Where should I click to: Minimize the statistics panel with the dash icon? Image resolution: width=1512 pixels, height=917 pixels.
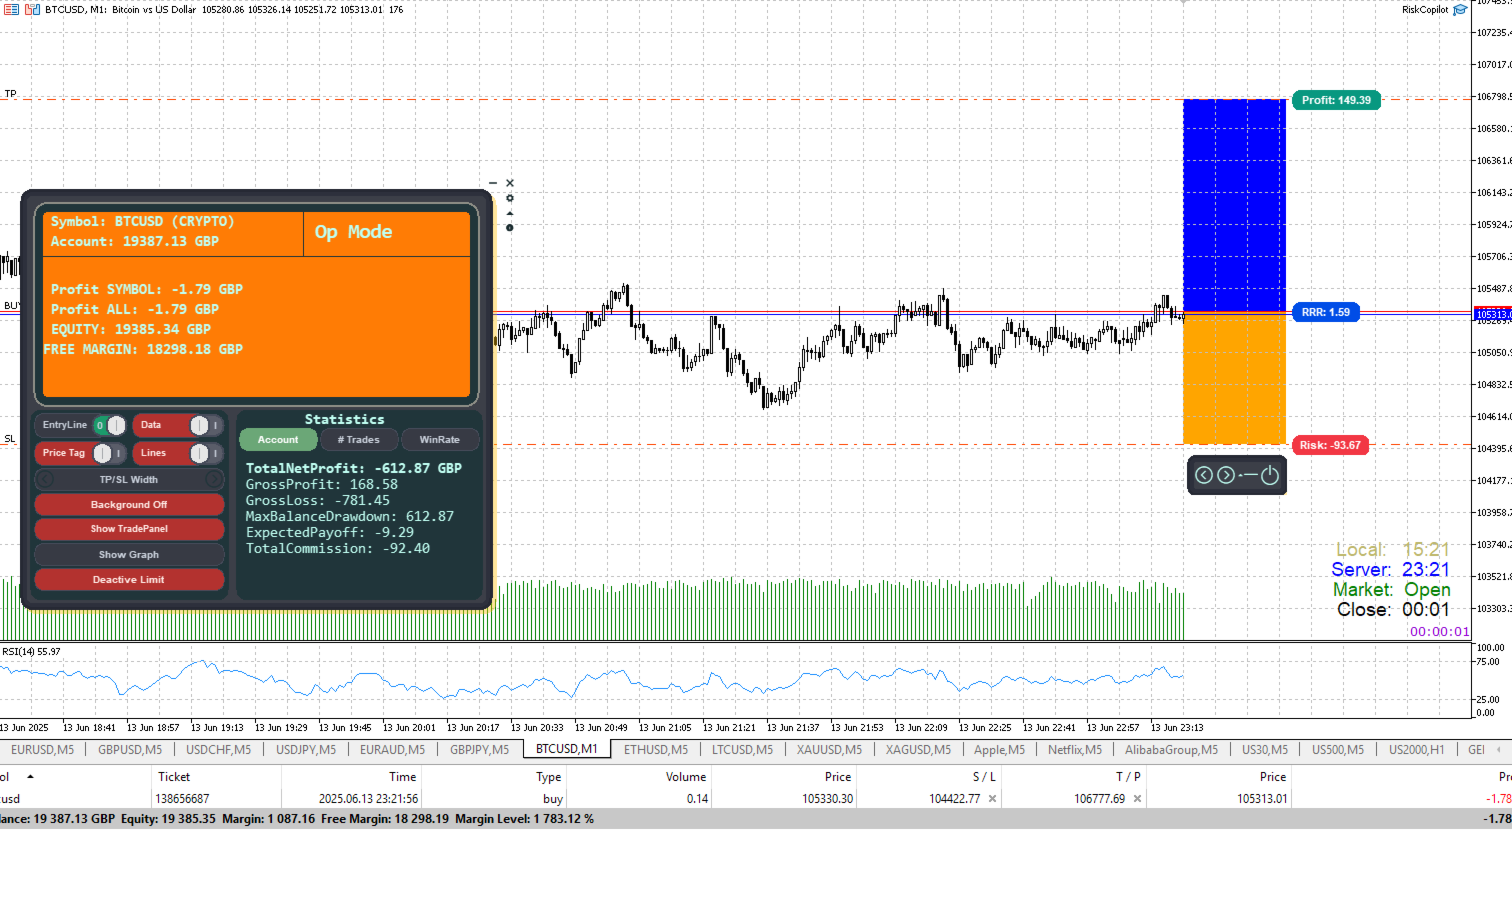pyautogui.click(x=492, y=183)
